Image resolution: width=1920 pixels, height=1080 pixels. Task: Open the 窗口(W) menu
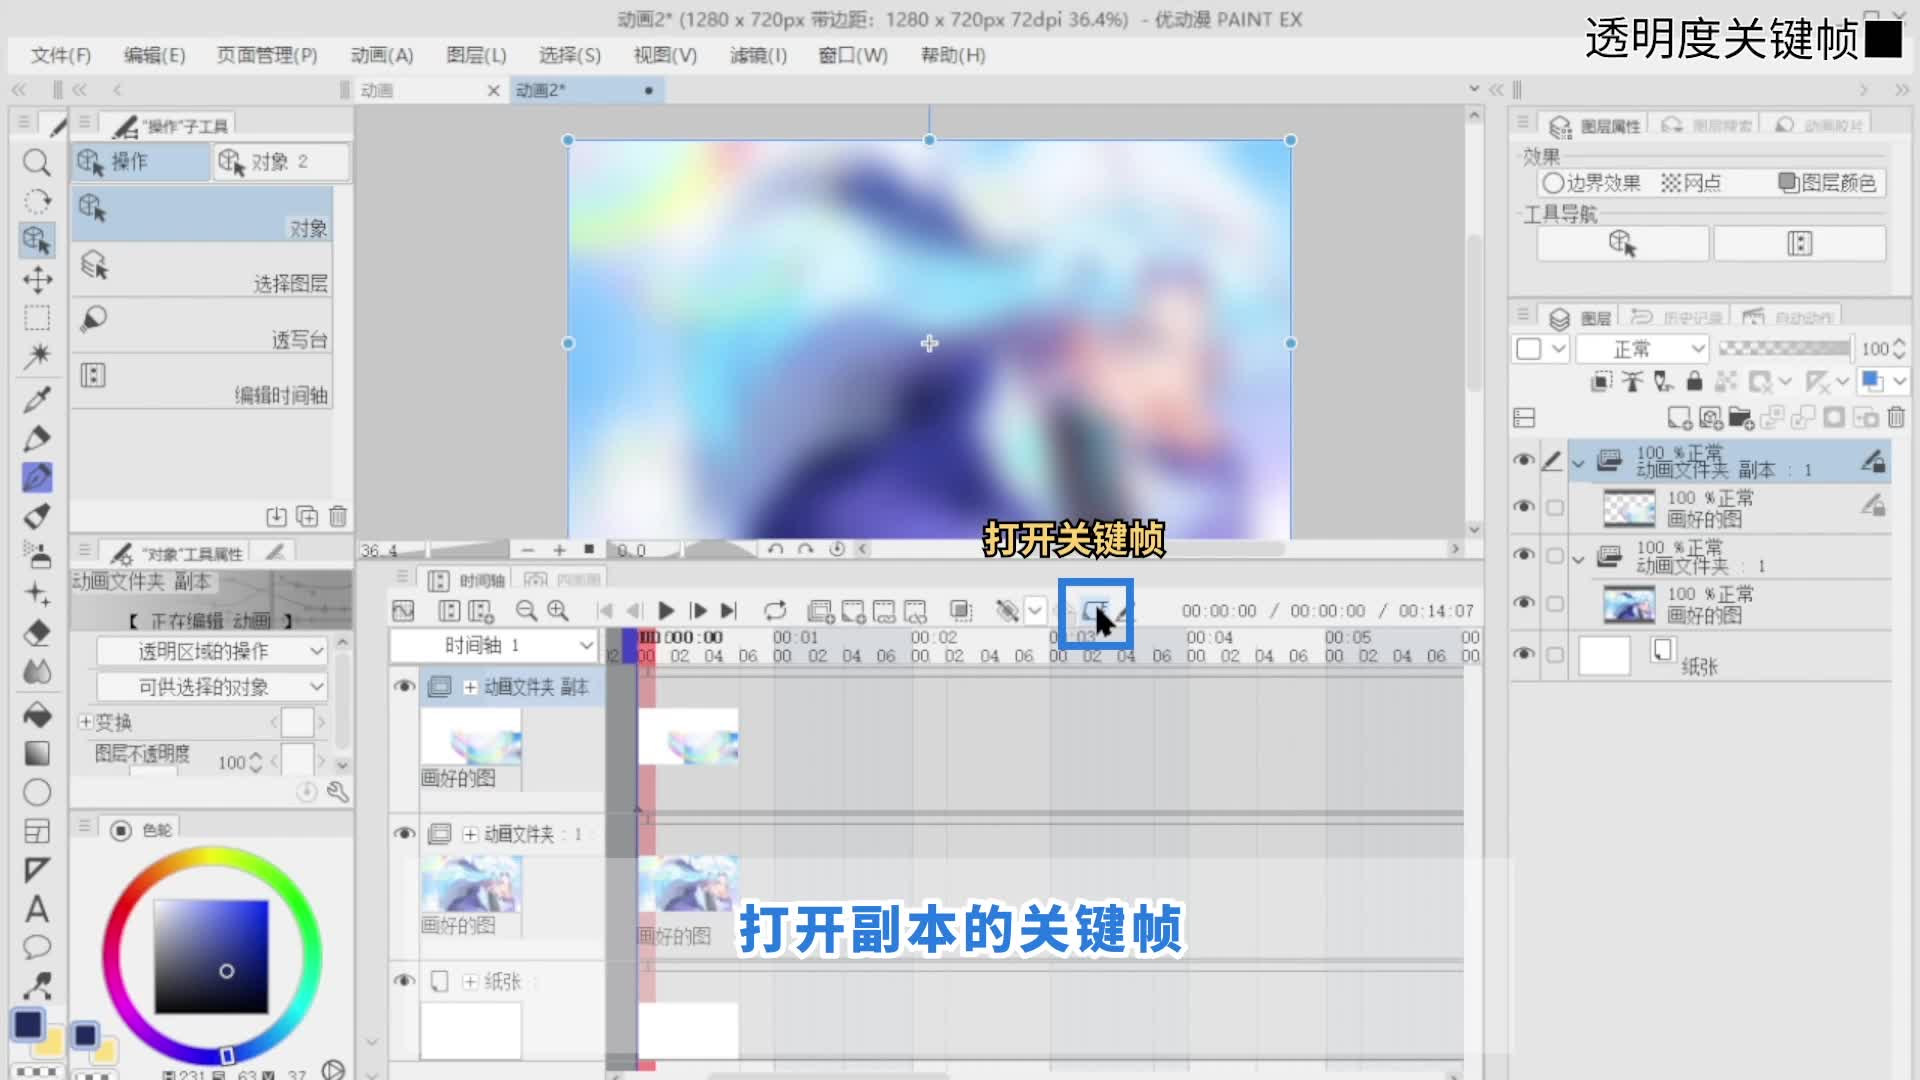[x=853, y=55]
